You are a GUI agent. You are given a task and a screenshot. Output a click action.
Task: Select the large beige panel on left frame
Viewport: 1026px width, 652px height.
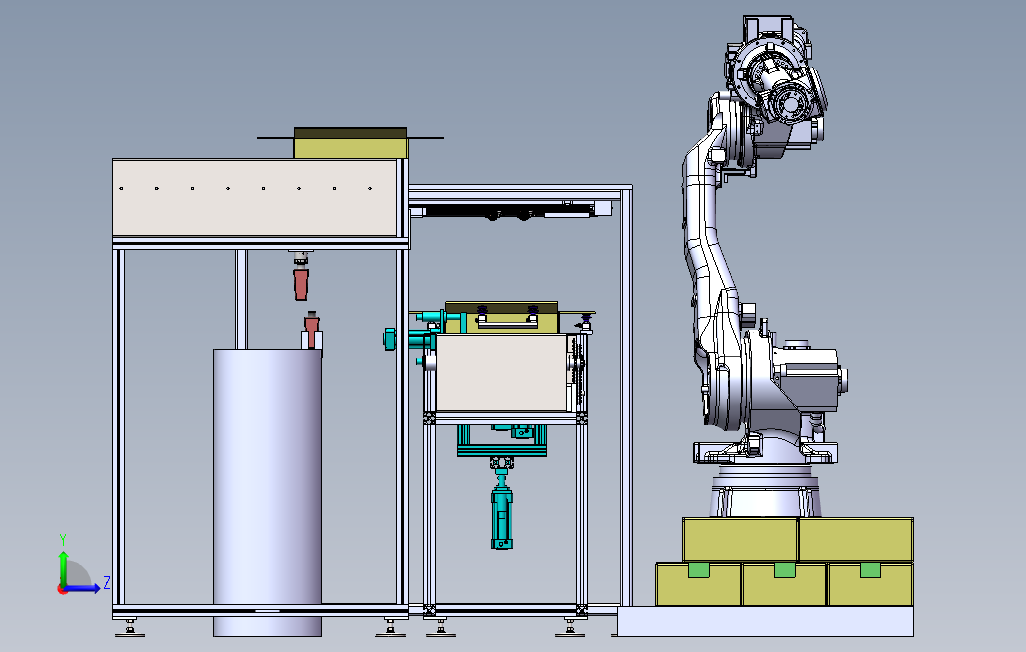click(255, 198)
